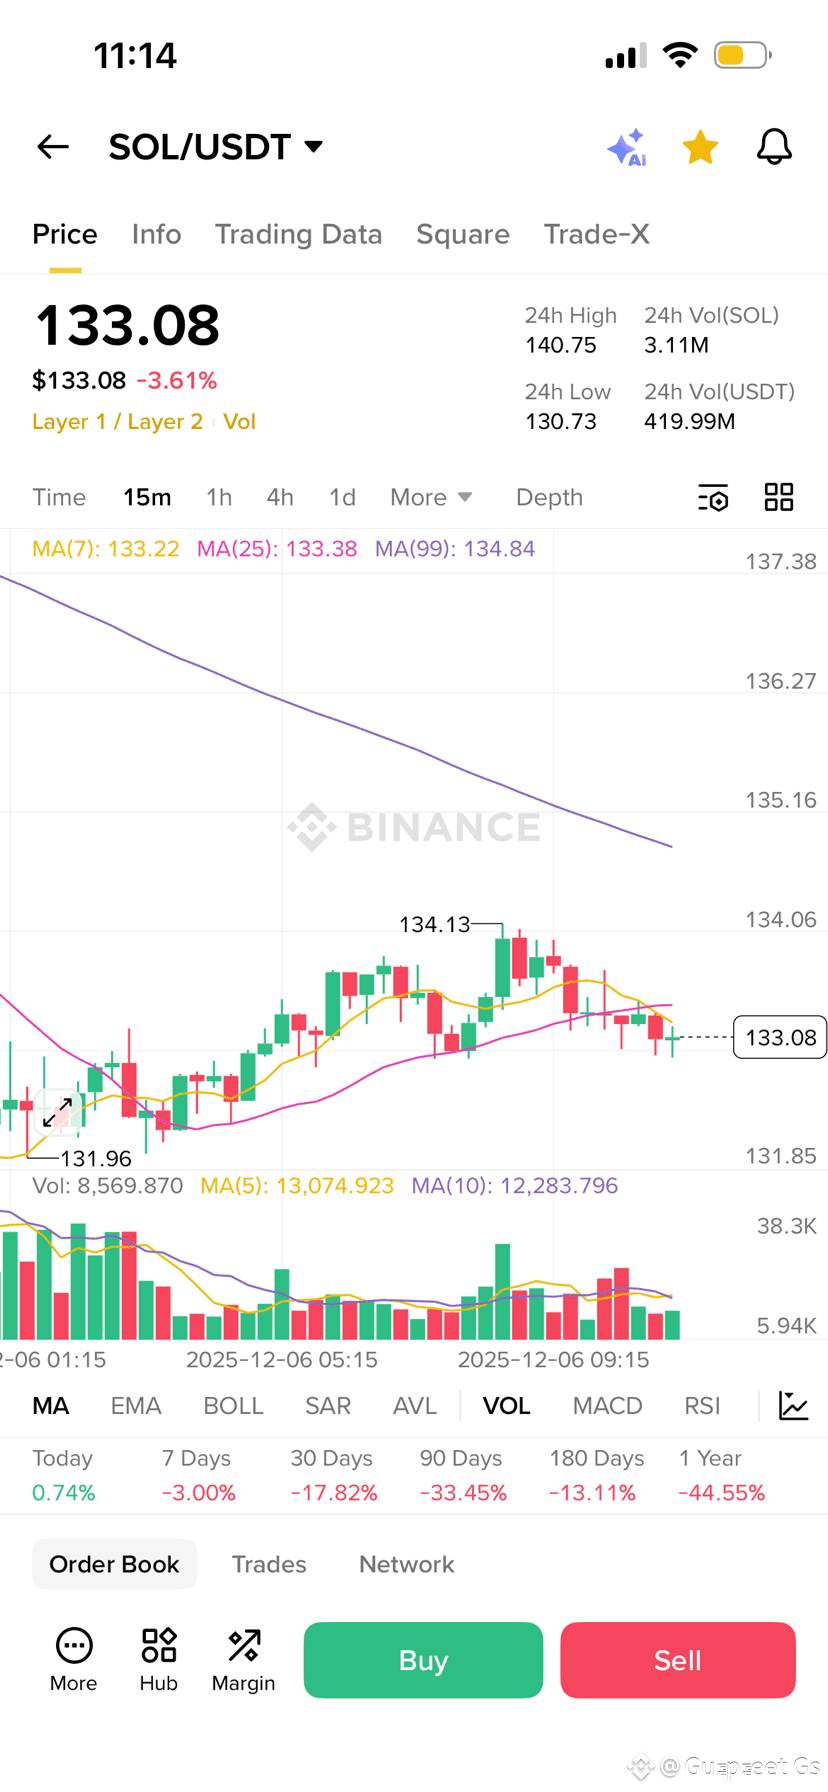Tap the MA(7): 133.22 label
The image size is (828, 1792).
coord(106,549)
